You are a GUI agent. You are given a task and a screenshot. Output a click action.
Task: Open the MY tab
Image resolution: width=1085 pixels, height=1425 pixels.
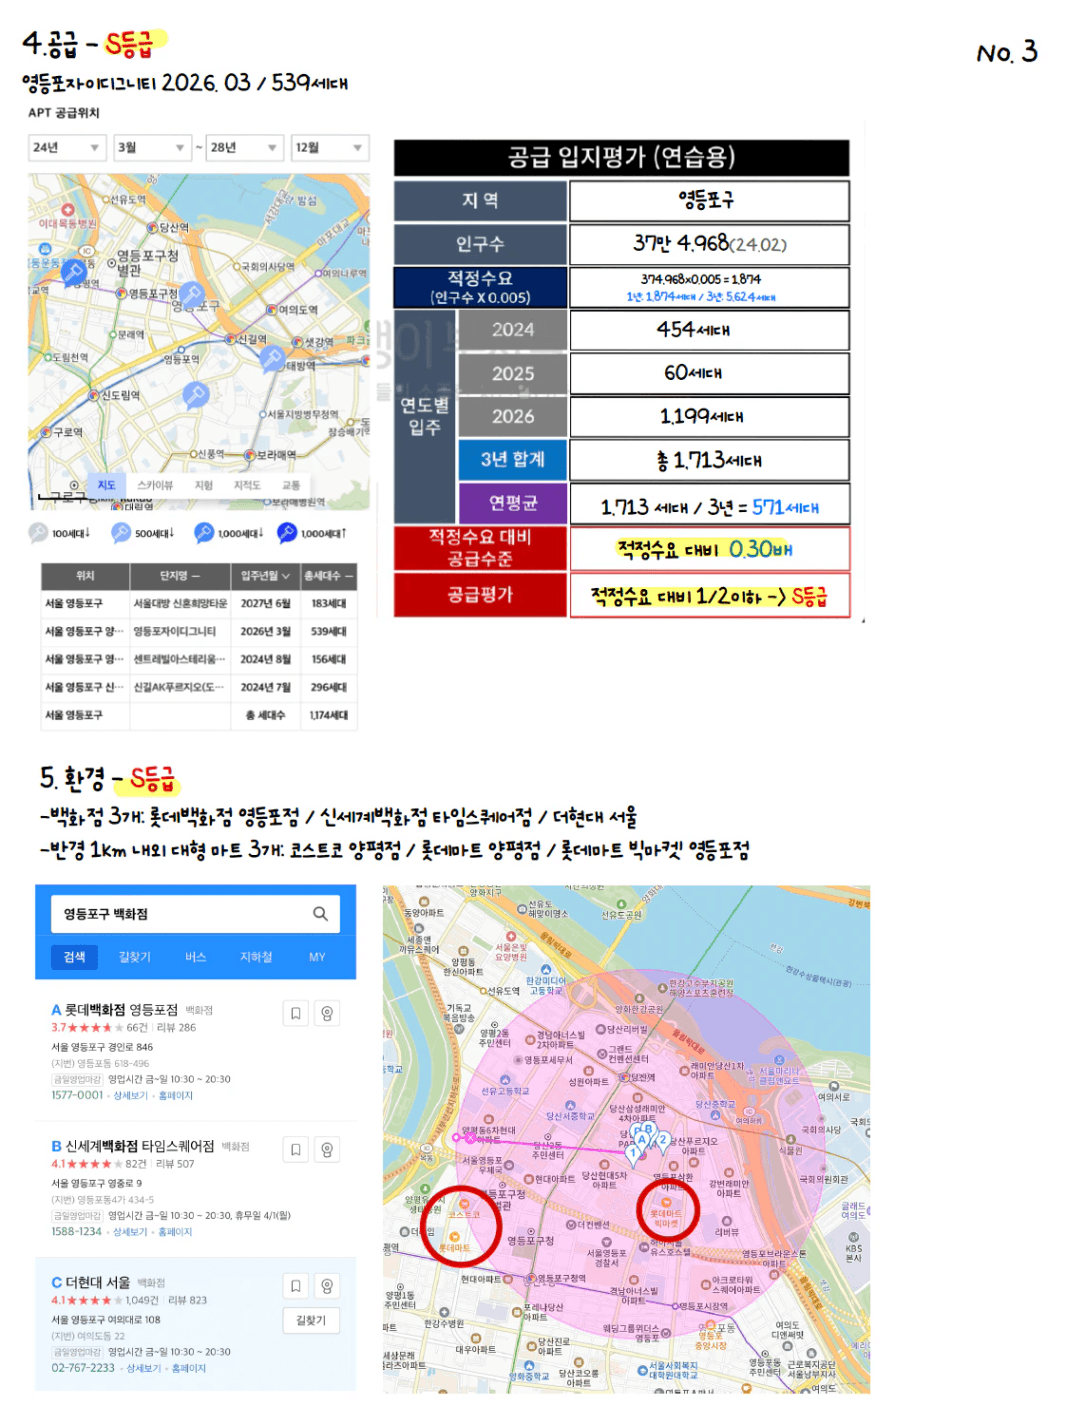(317, 957)
